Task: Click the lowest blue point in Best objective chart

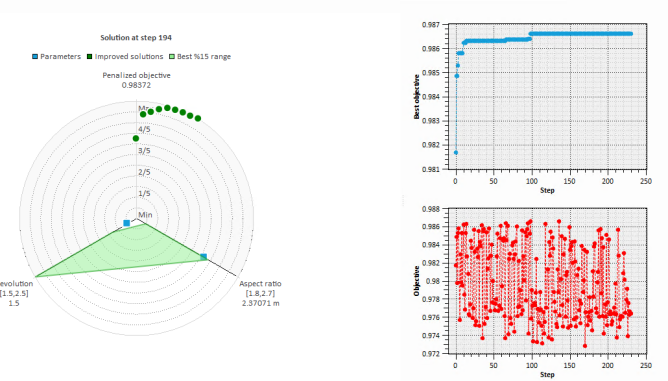Action: tap(456, 153)
